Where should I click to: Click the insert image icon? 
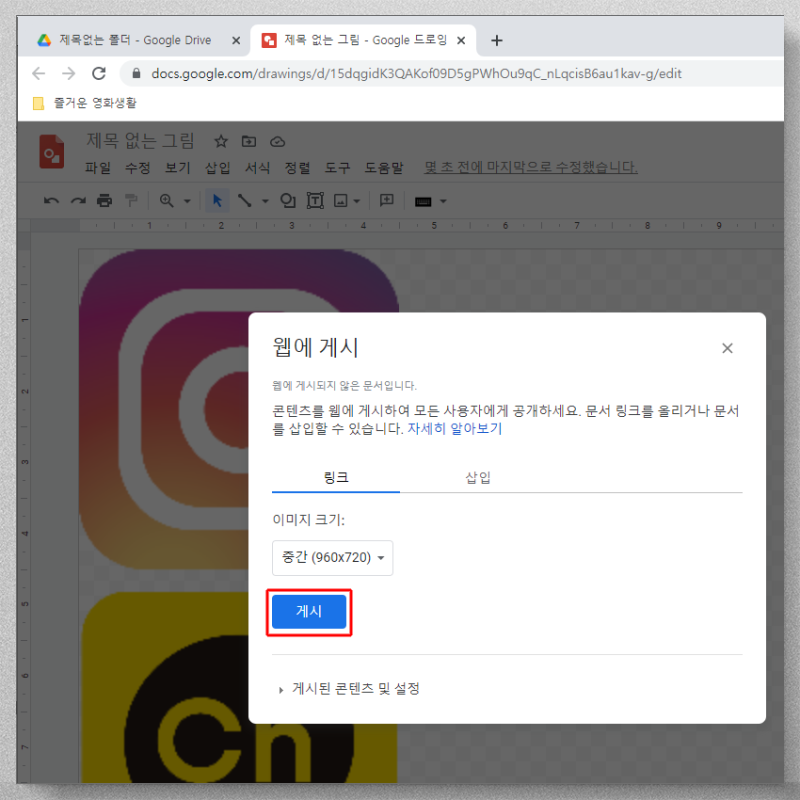click(340, 201)
